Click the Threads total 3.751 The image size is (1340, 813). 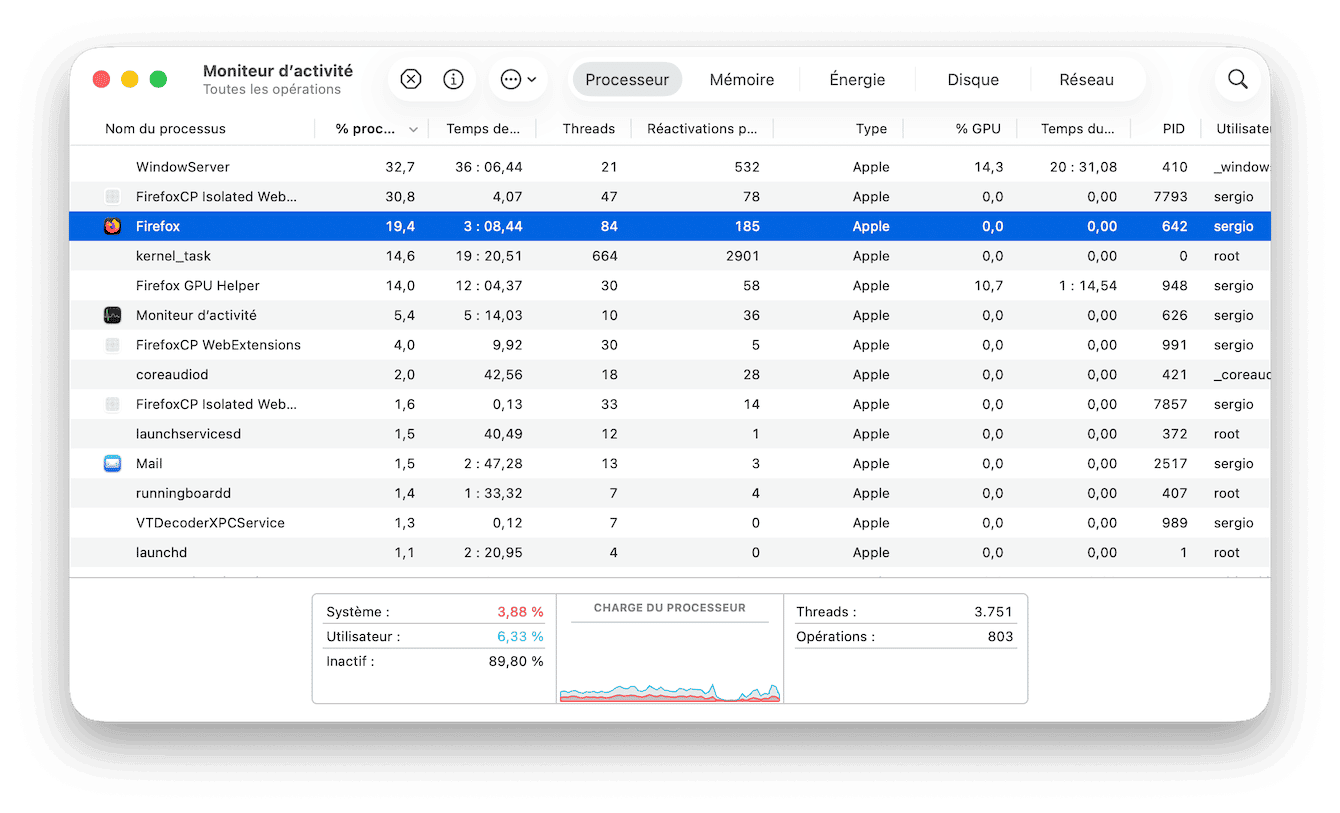(993, 612)
